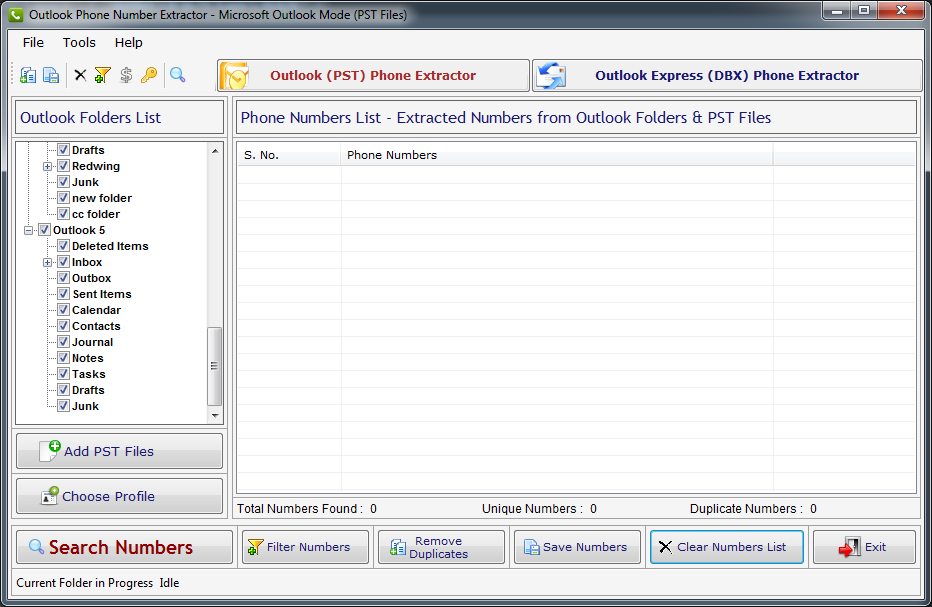
Task: Click the folder list scrollbar thumb
Action: 215,366
